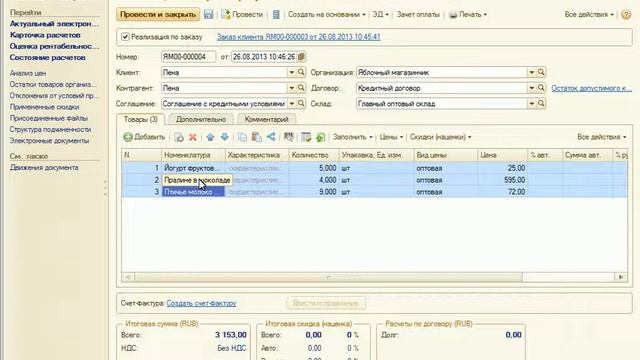This screenshot has height=360, width=640.
Task: Open the Цены dropdown menu
Action: (x=391, y=137)
